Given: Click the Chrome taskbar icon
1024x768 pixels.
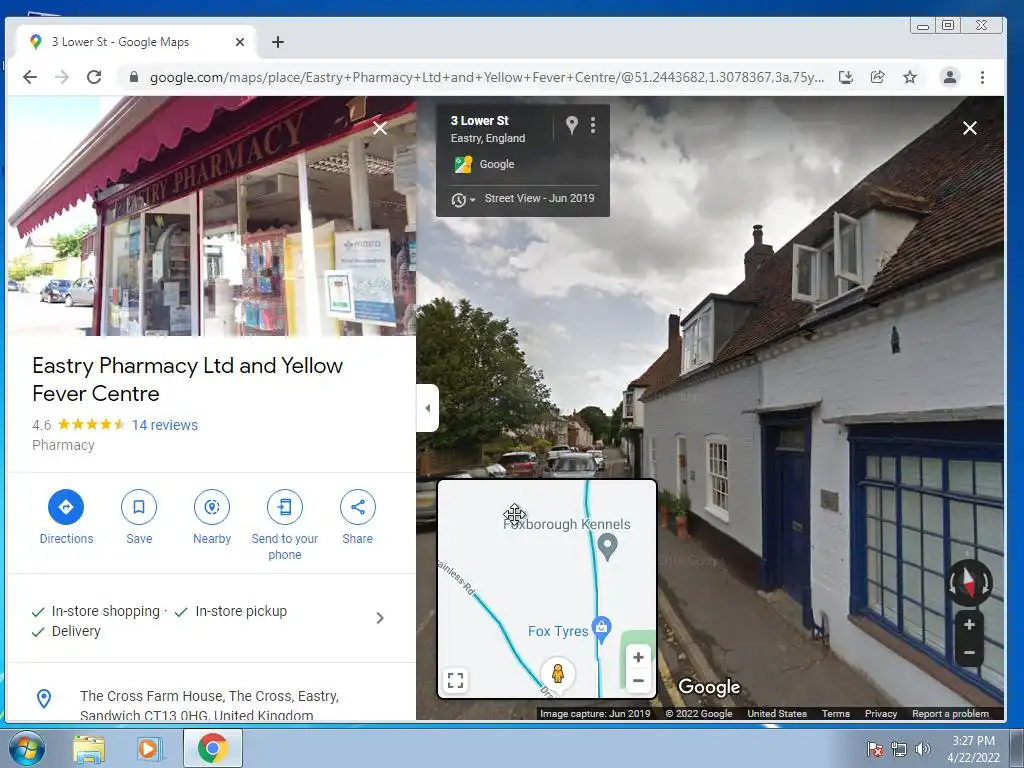Looking at the screenshot, I should 212,748.
